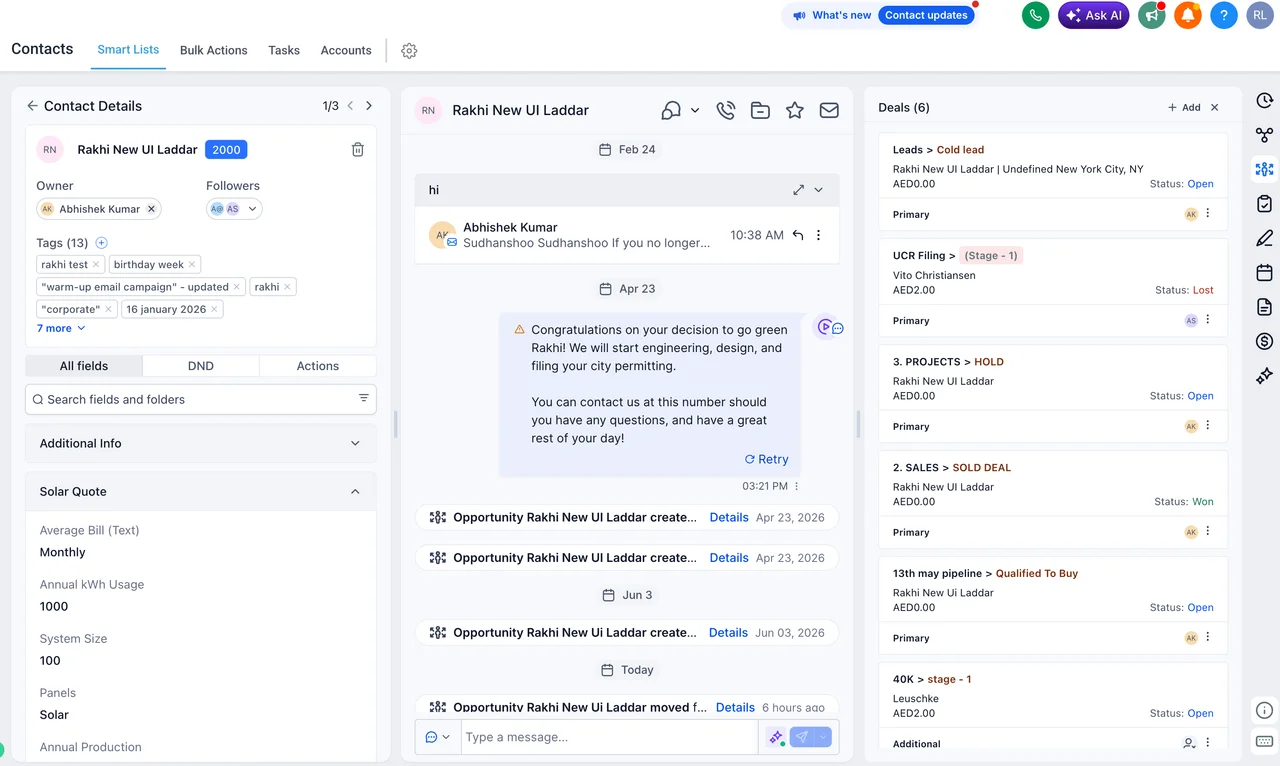1280x766 pixels.
Task: Remove the '16 january 2026' tag
Action: 215,309
